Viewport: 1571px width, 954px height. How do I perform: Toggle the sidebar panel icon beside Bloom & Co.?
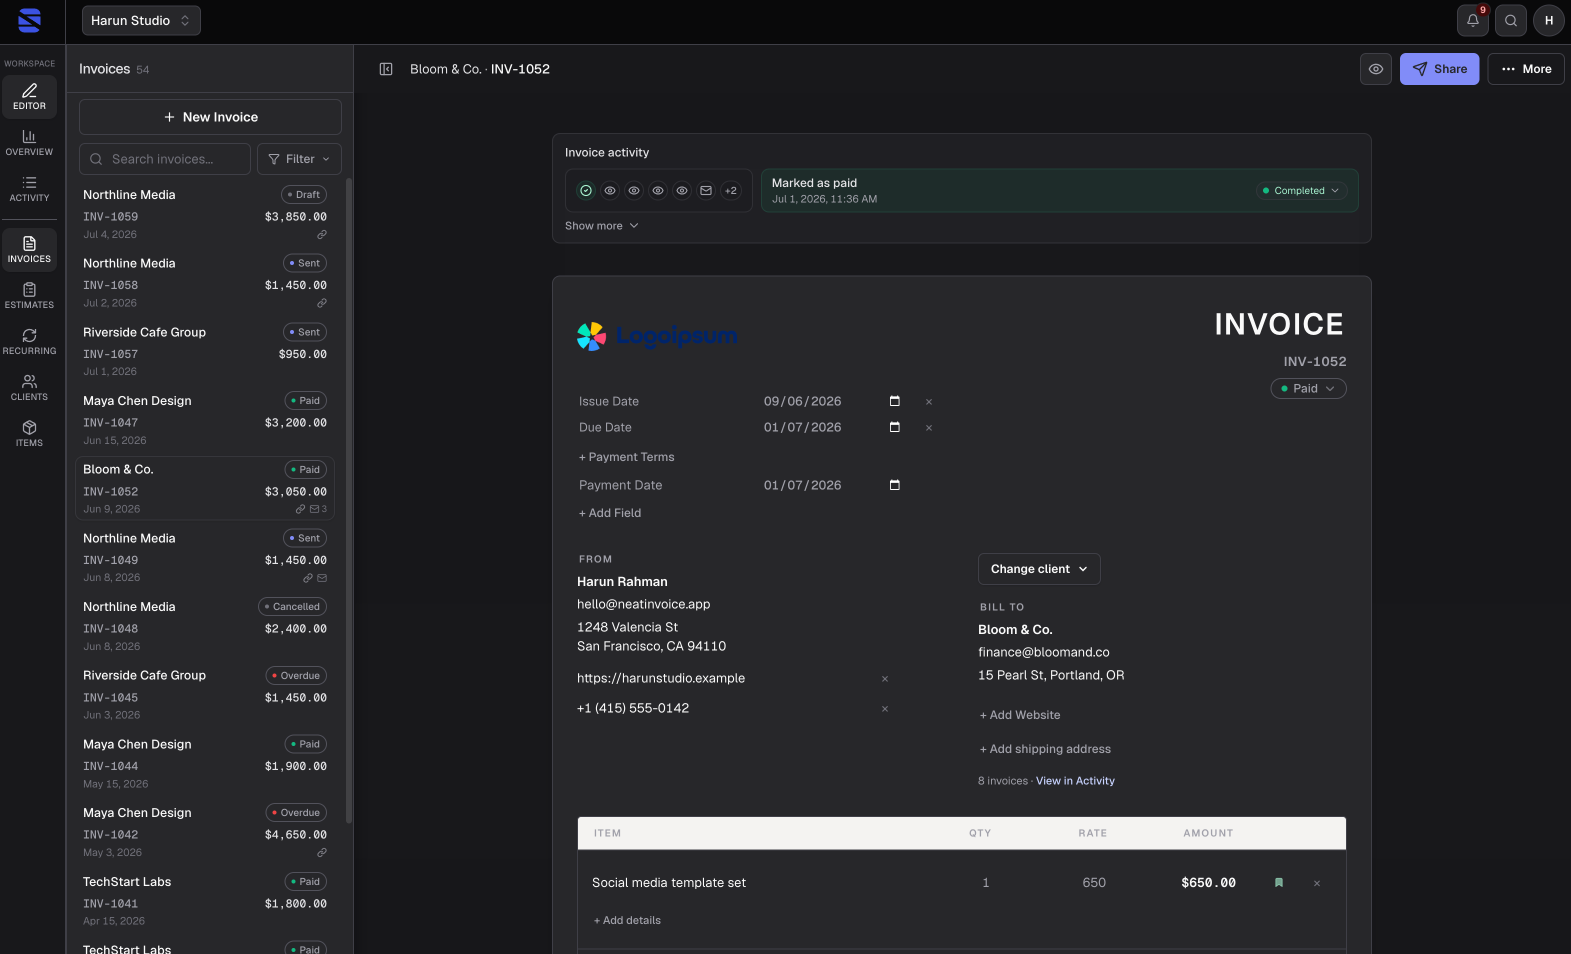coord(386,69)
